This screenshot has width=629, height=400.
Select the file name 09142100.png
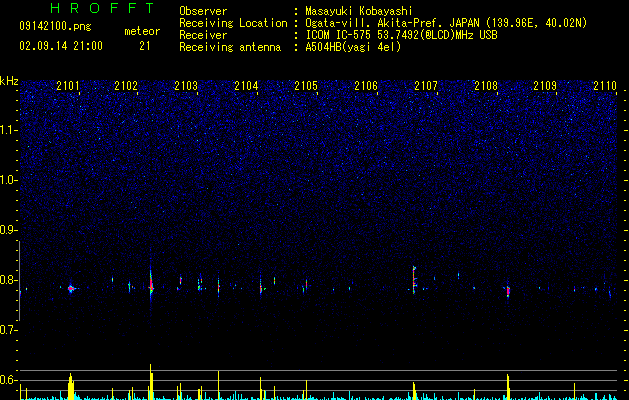pos(55,27)
